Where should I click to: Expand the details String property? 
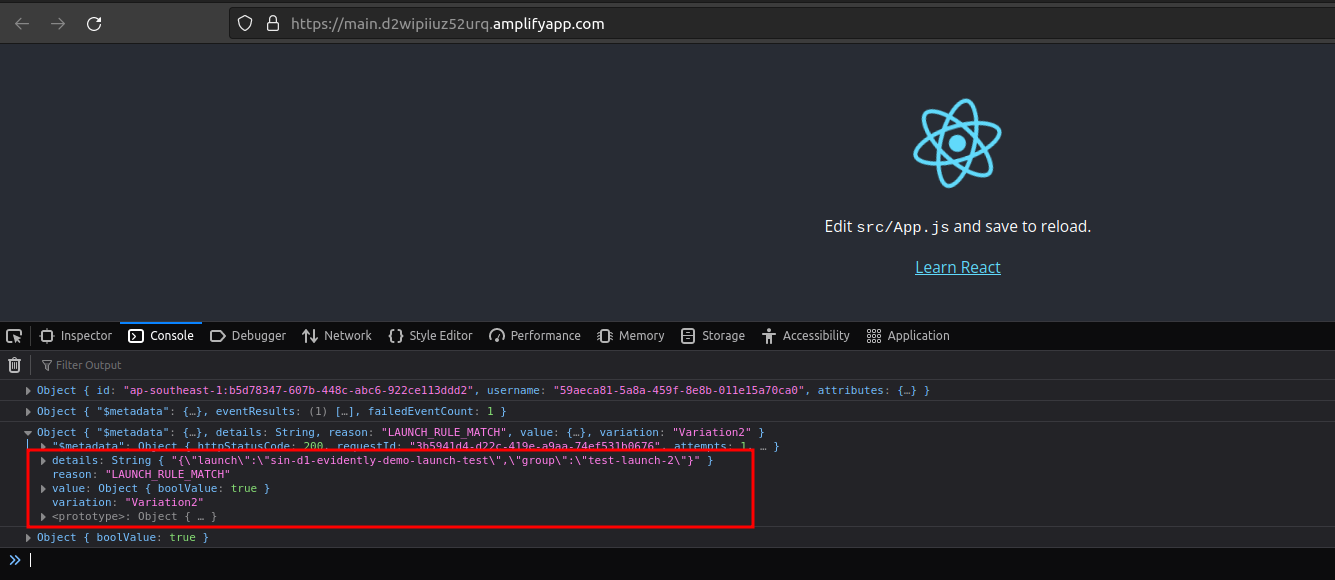pyautogui.click(x=43, y=461)
